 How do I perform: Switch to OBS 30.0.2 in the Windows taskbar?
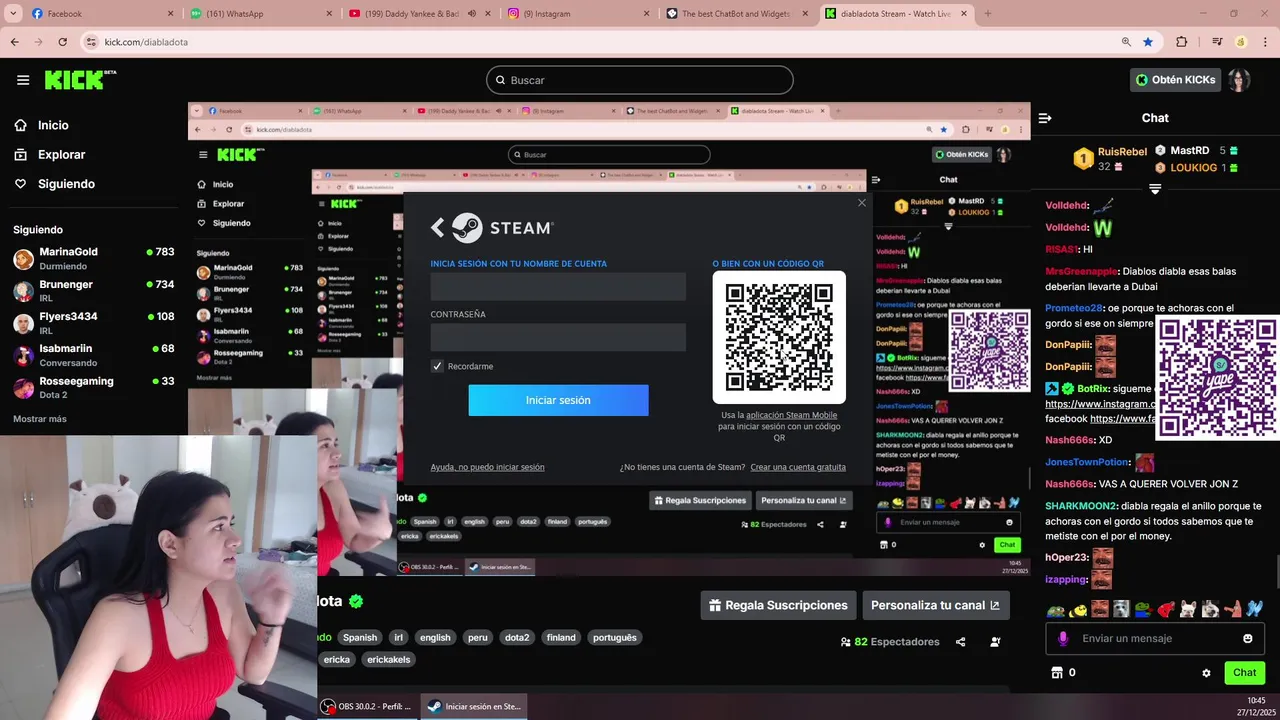[368, 706]
